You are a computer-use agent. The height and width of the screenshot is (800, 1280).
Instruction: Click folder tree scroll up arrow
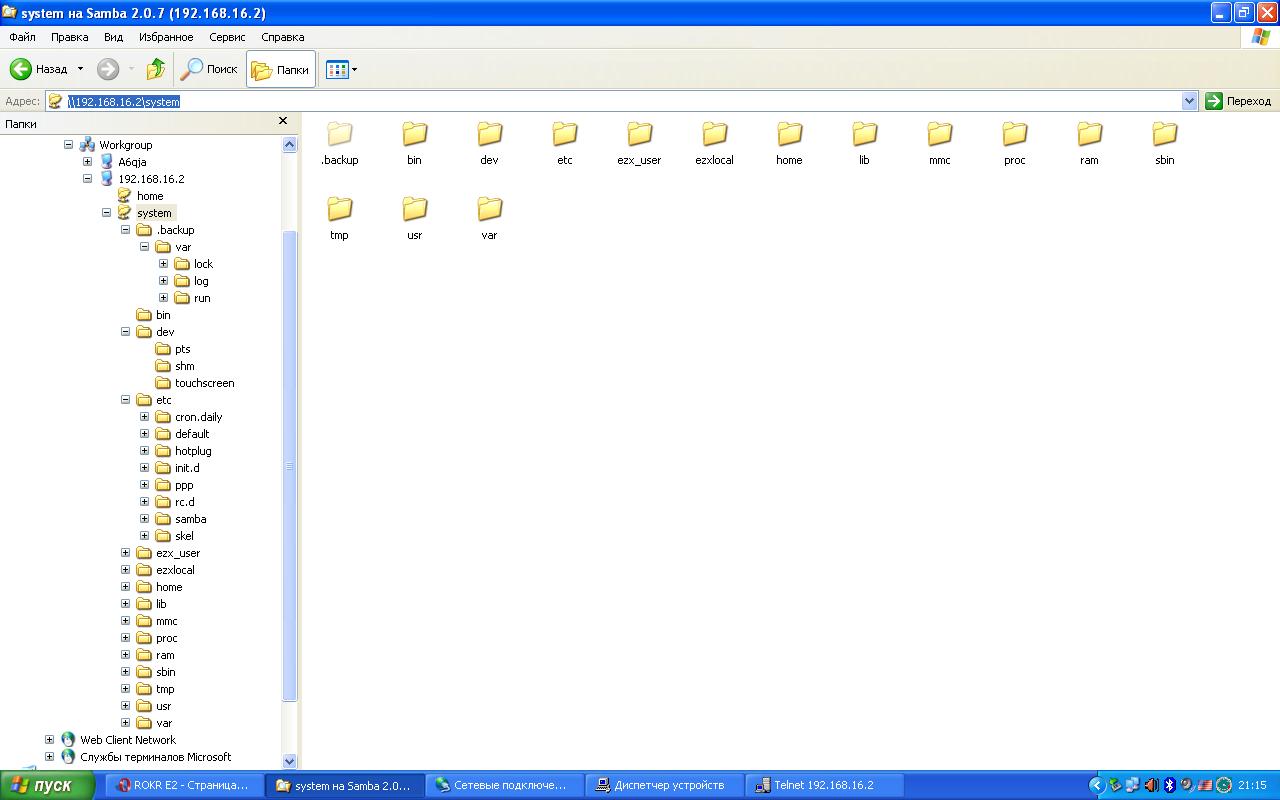(x=290, y=145)
